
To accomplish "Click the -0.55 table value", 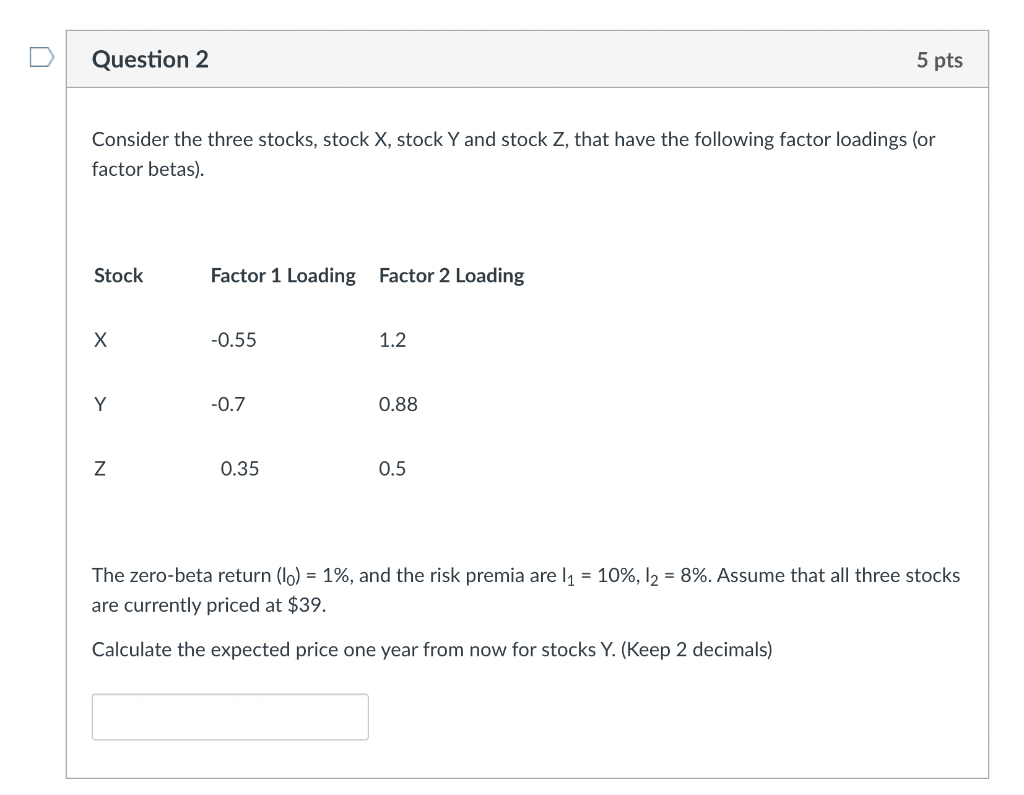I will pyautogui.click(x=233, y=340).
